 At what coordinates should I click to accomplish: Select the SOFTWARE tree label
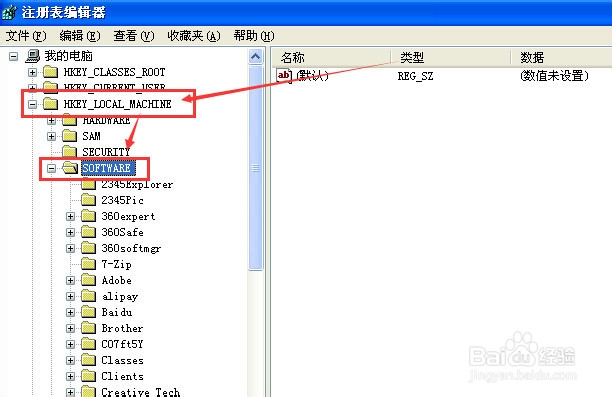pyautogui.click(x=108, y=168)
